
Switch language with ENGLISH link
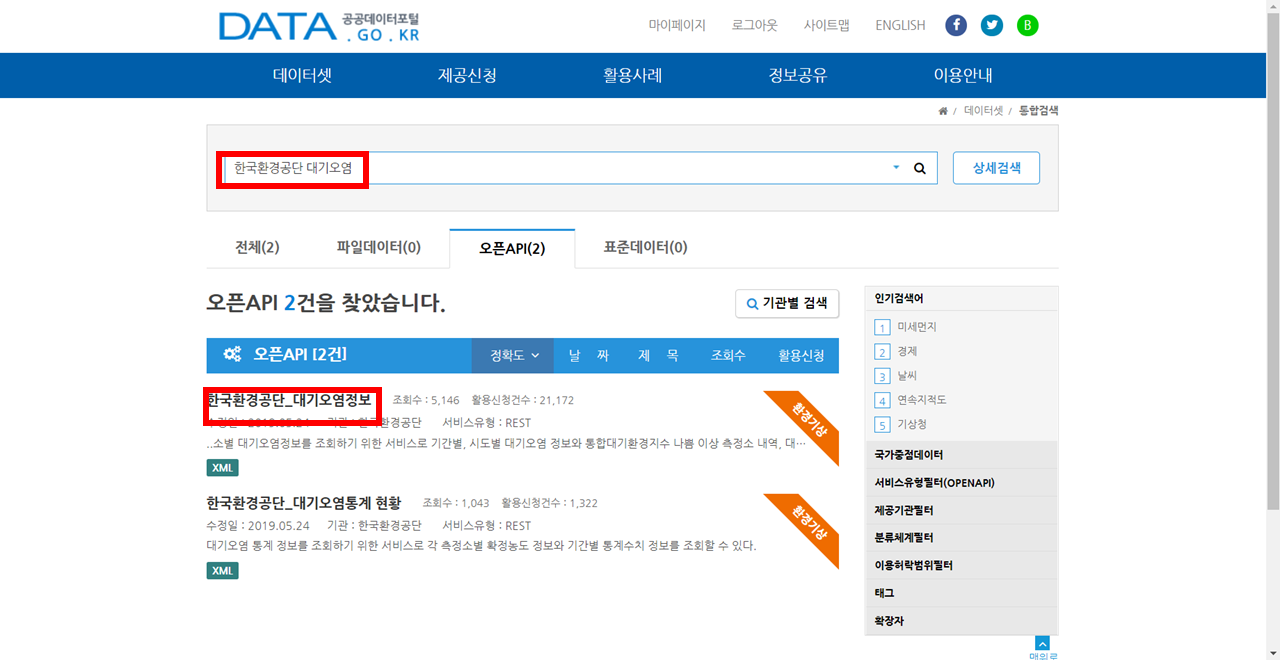tap(900, 25)
